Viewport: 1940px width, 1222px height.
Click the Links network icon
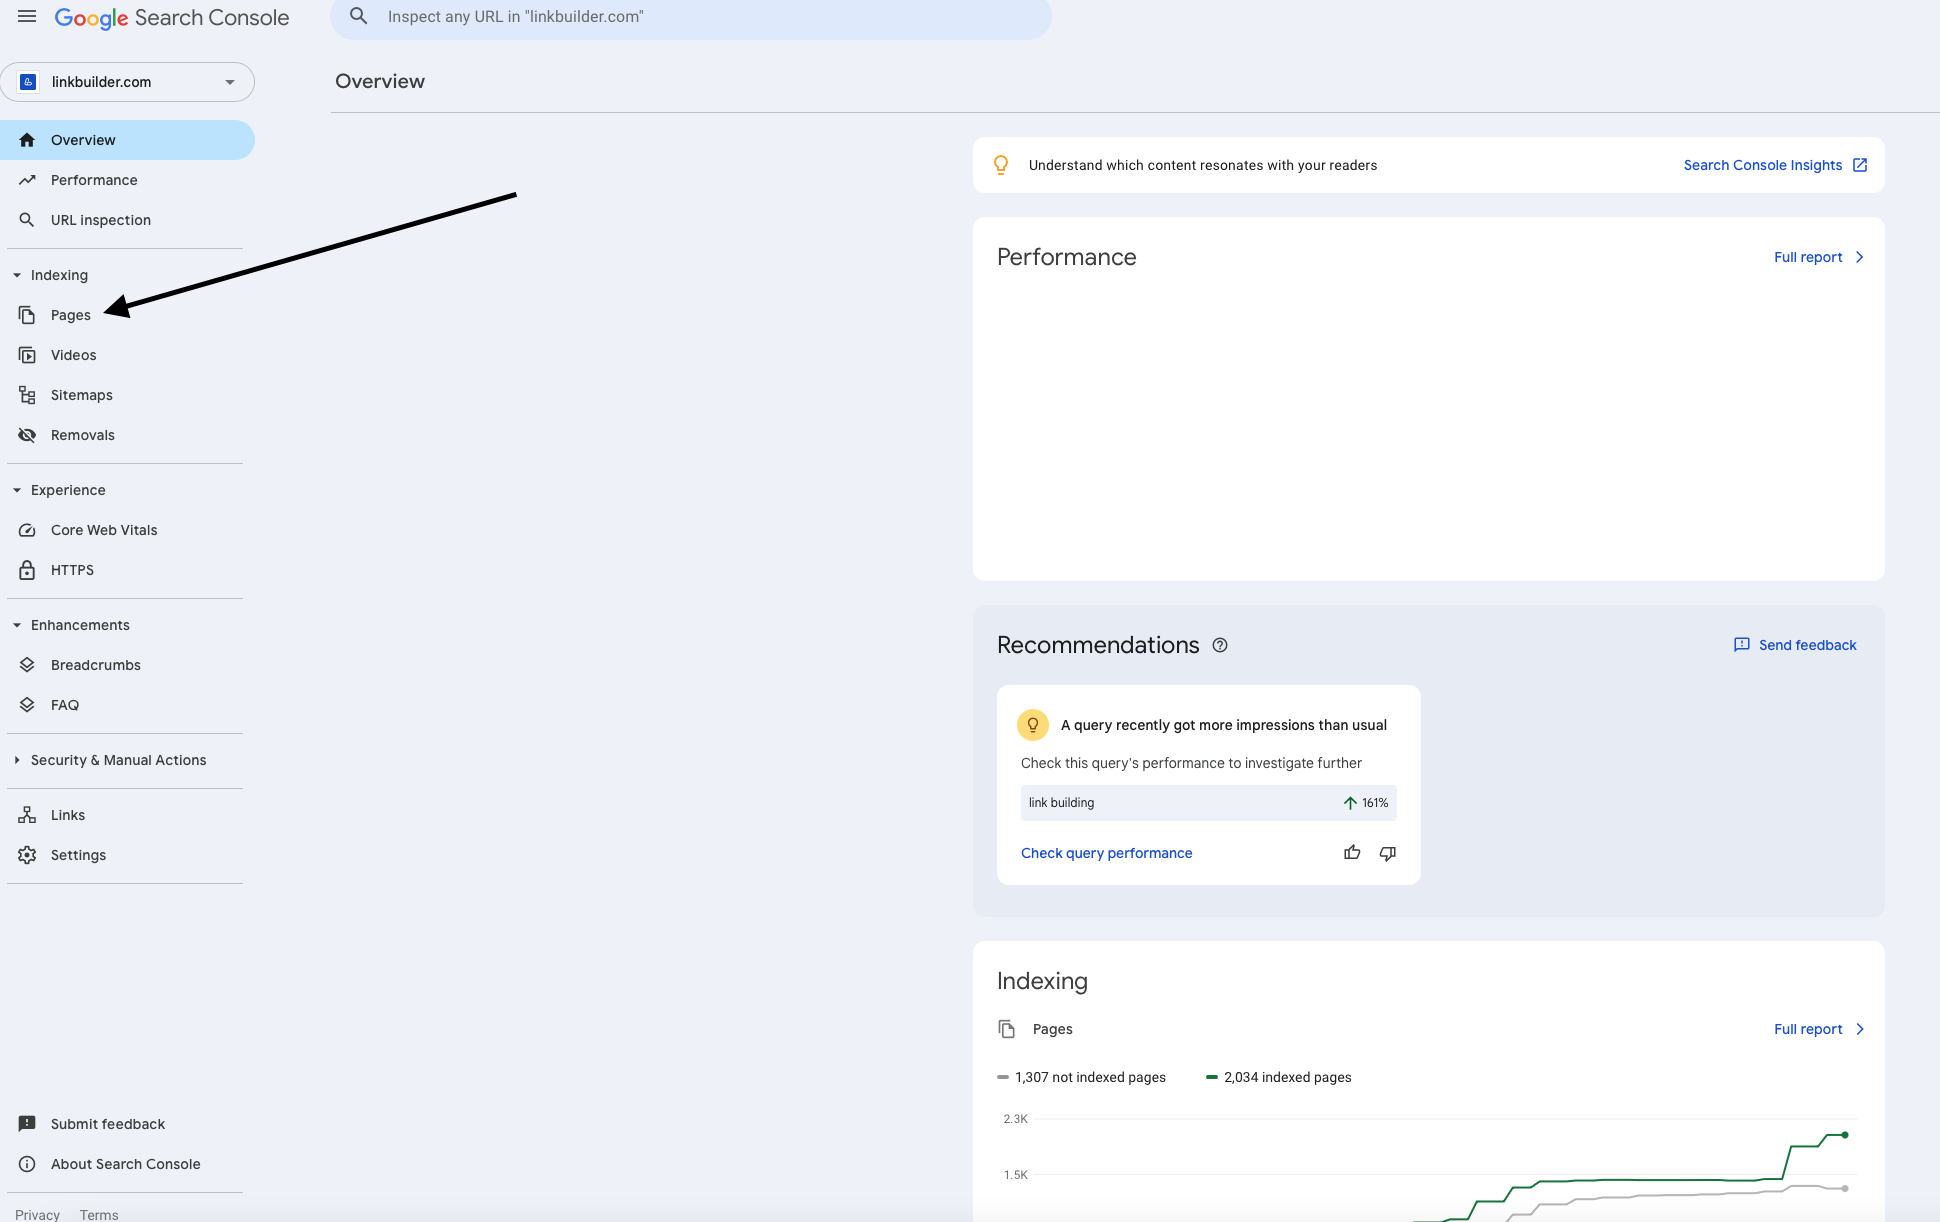pyautogui.click(x=27, y=815)
